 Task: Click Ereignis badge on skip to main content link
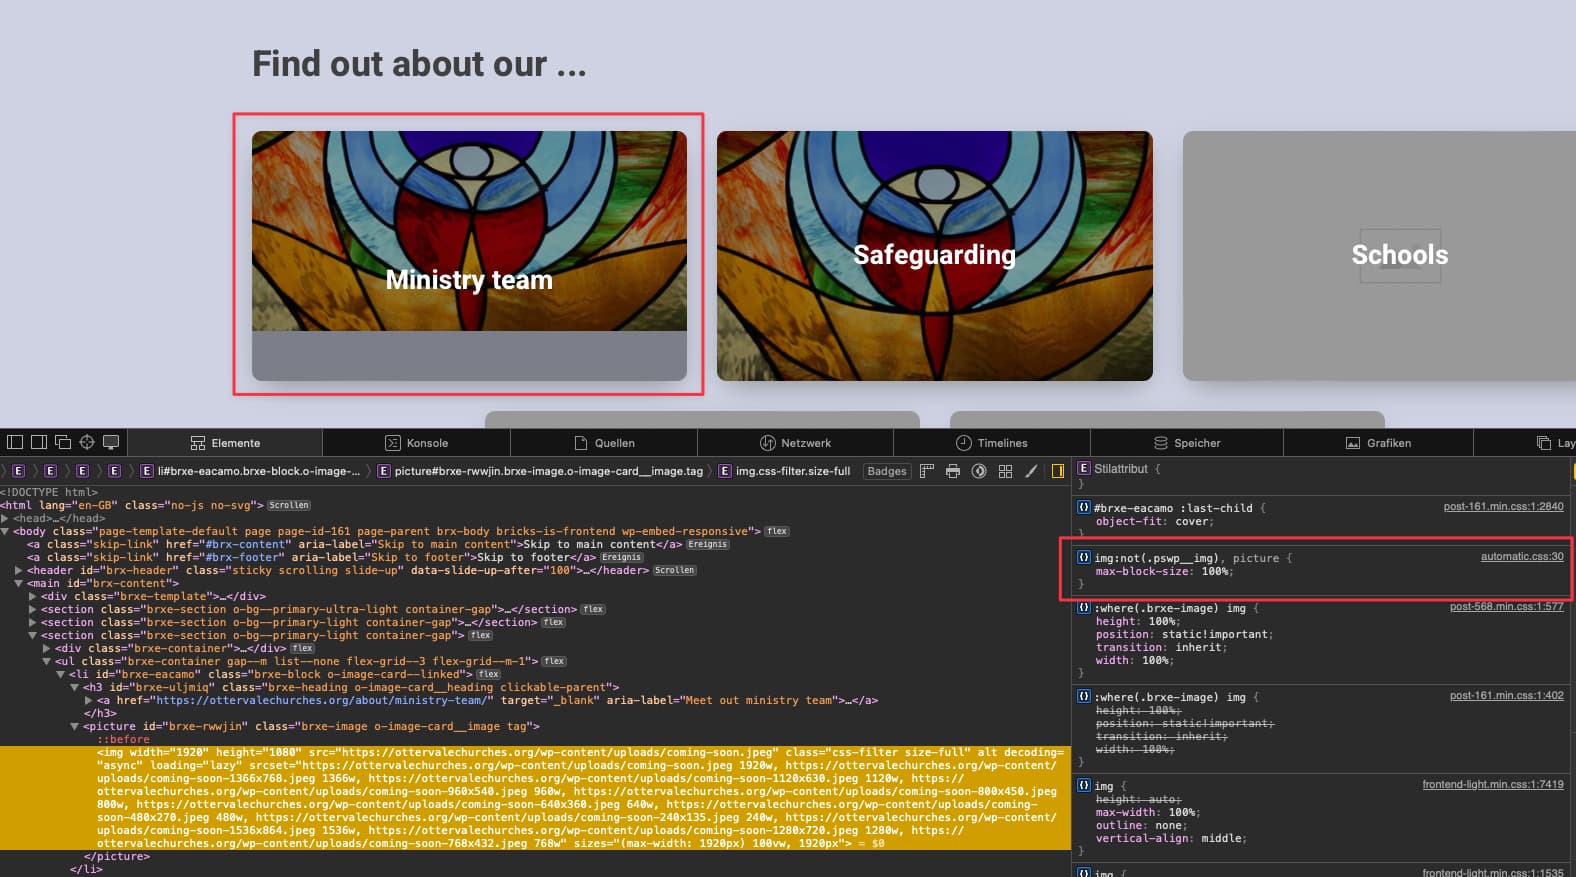coord(708,544)
